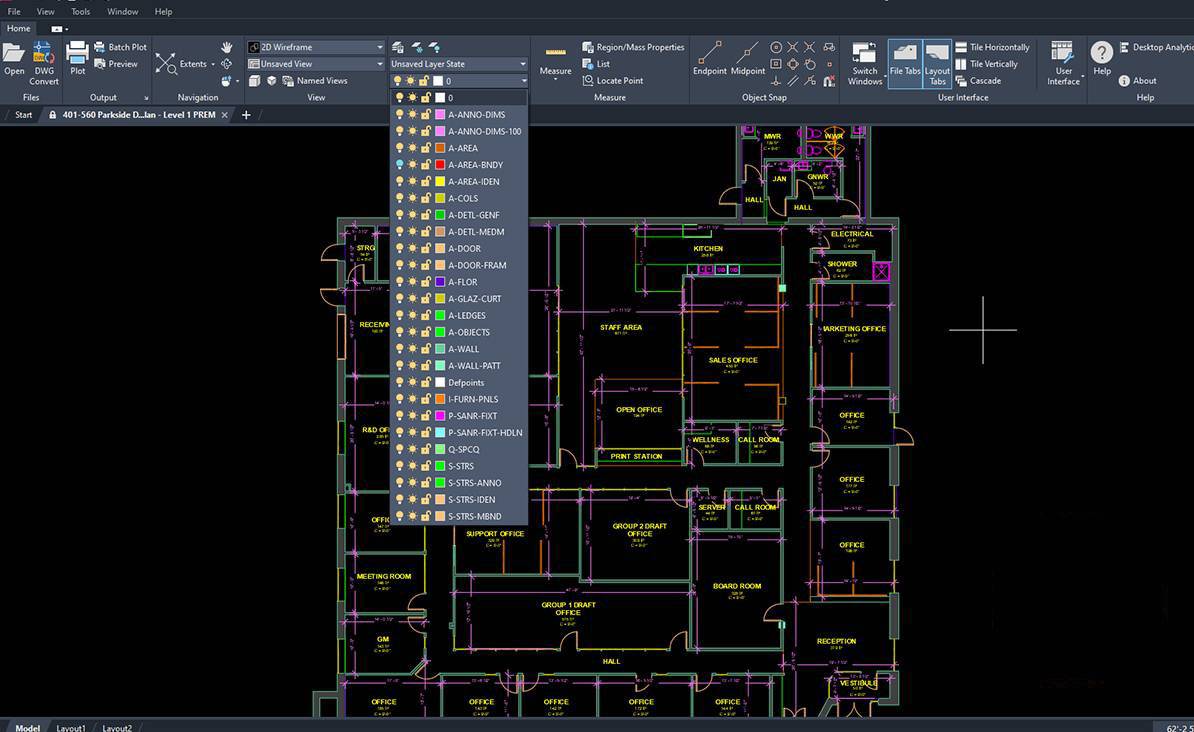Click the Plot printer icon
This screenshot has width=1194, height=732.
coord(77,58)
